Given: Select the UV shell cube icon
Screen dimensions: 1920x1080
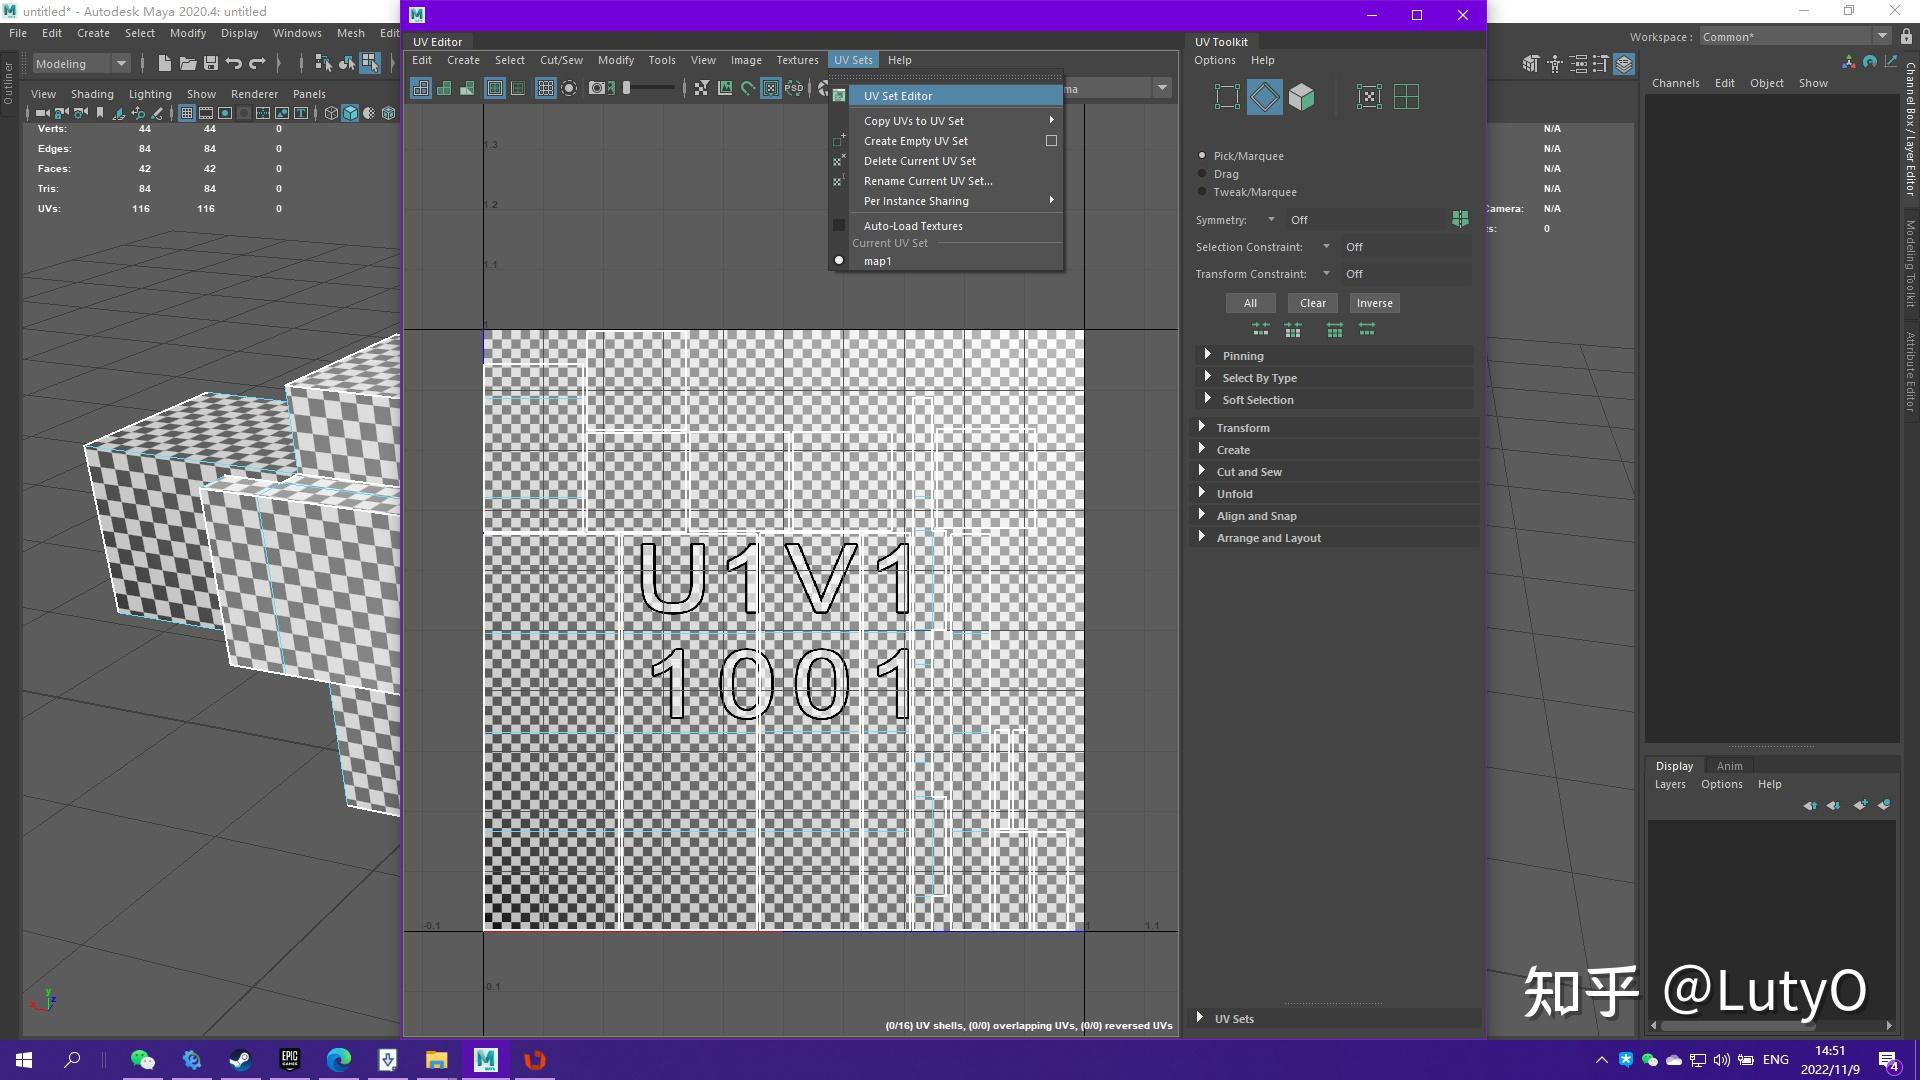Looking at the screenshot, I should [x=1301, y=97].
